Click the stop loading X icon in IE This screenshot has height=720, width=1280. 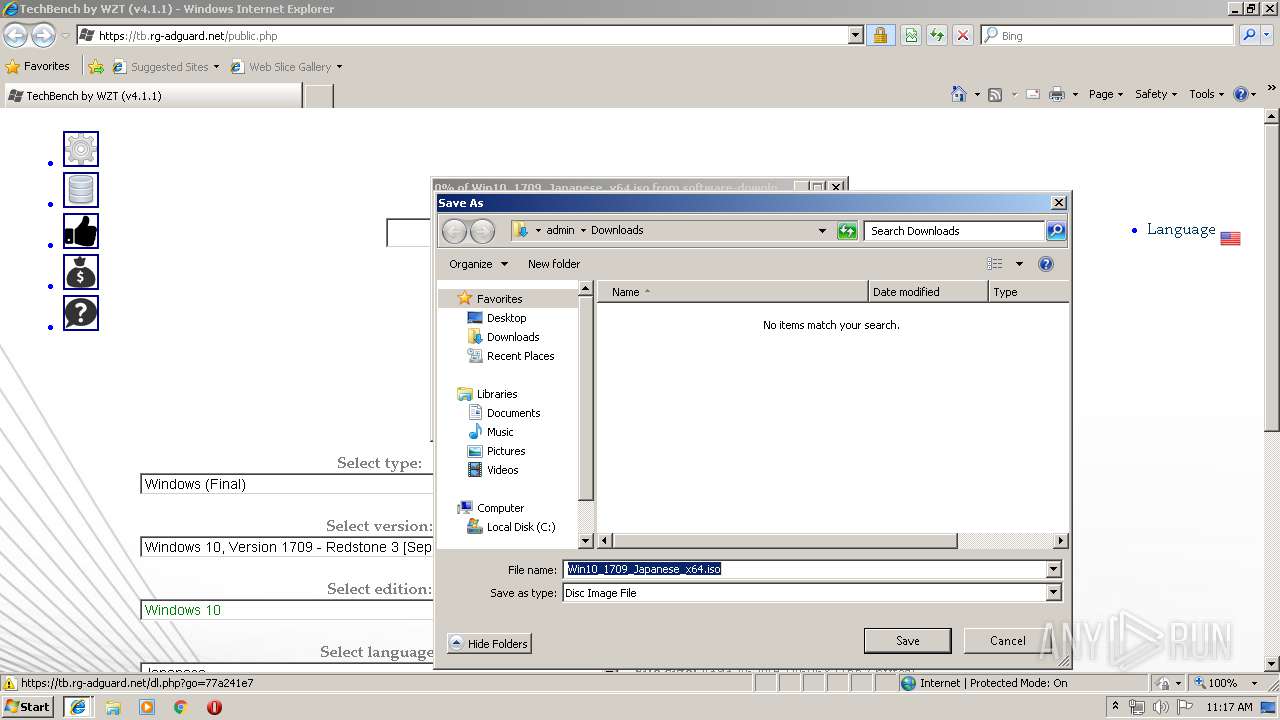(x=963, y=35)
